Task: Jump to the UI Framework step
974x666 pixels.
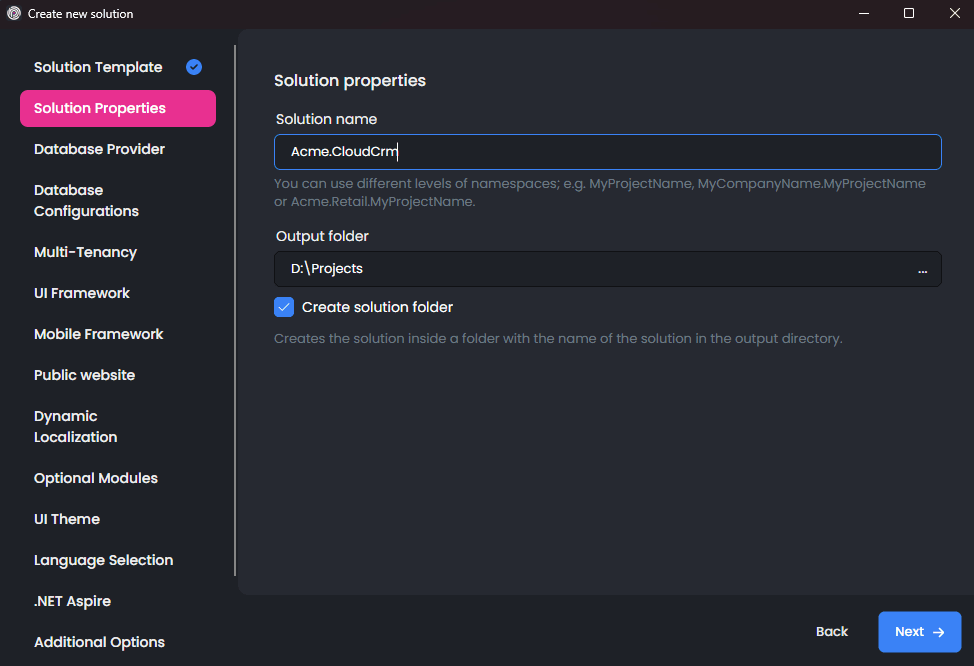Action: 81,293
